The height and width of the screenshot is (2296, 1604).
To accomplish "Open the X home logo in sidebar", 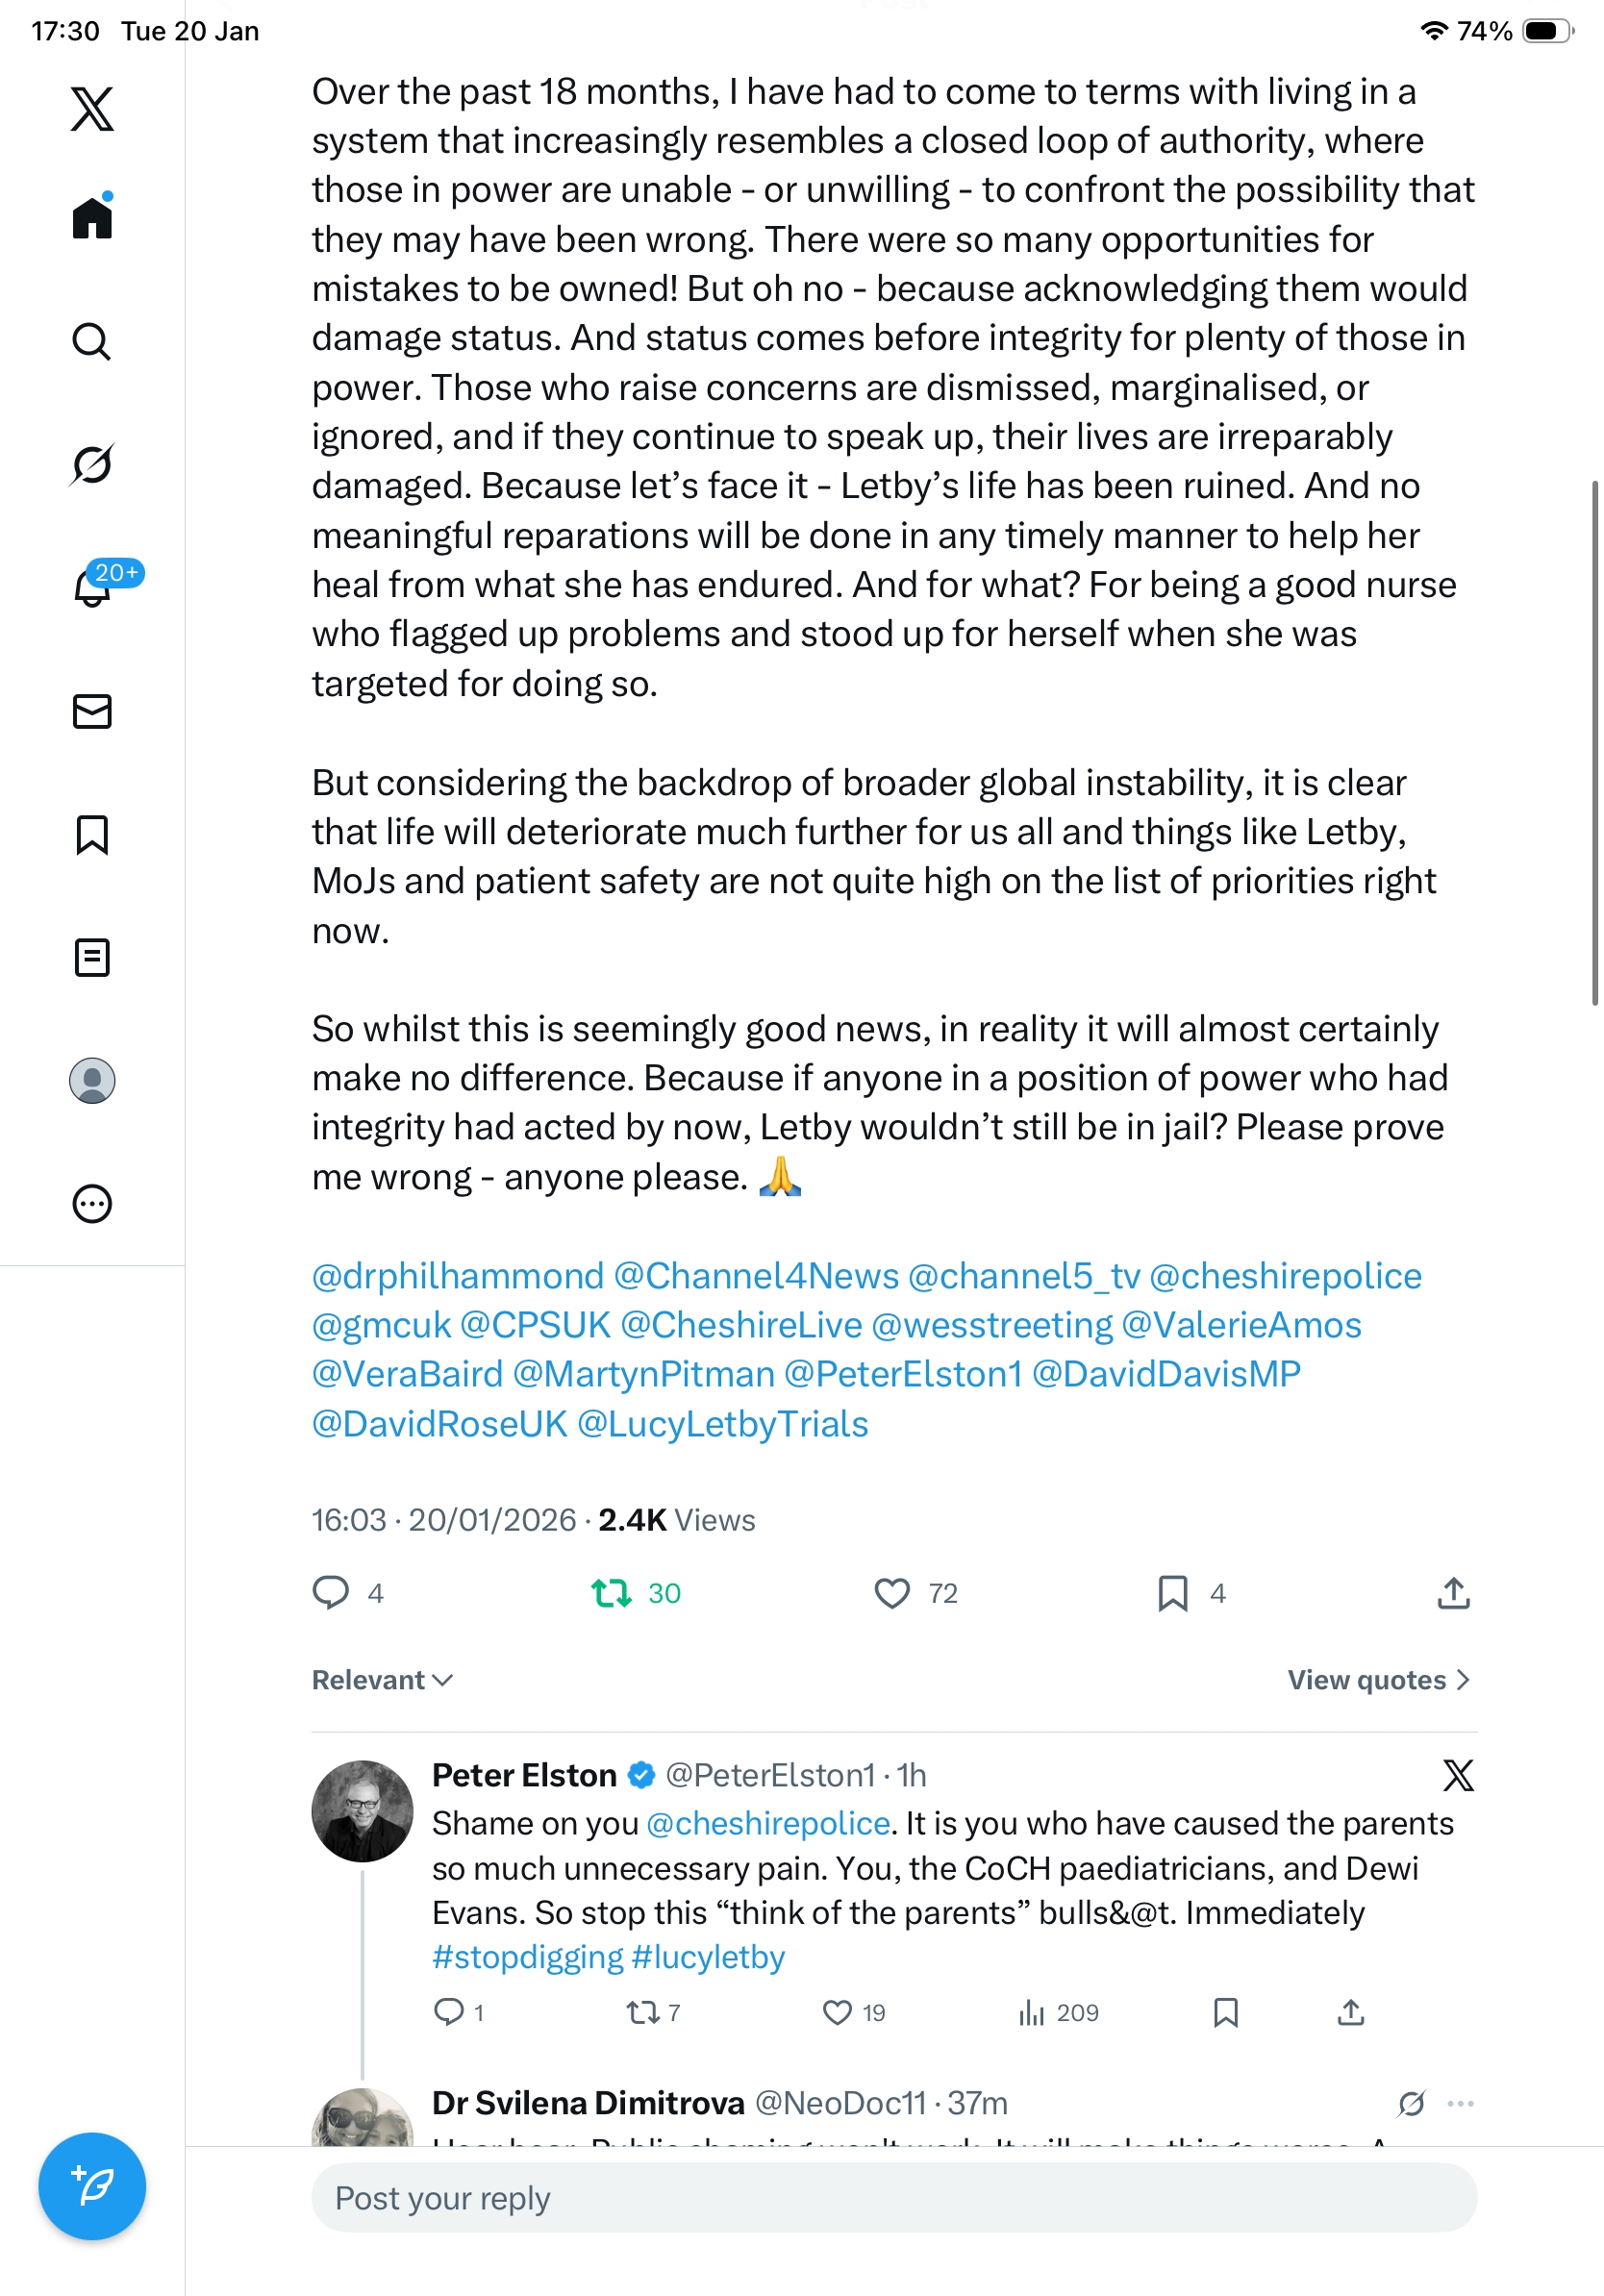I will (x=92, y=109).
